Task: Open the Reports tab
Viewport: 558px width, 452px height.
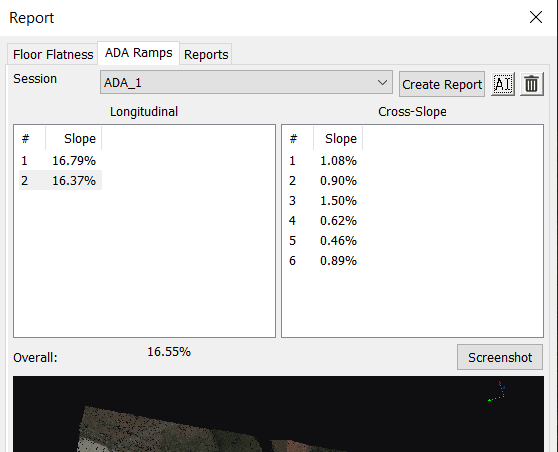Action: click(206, 54)
